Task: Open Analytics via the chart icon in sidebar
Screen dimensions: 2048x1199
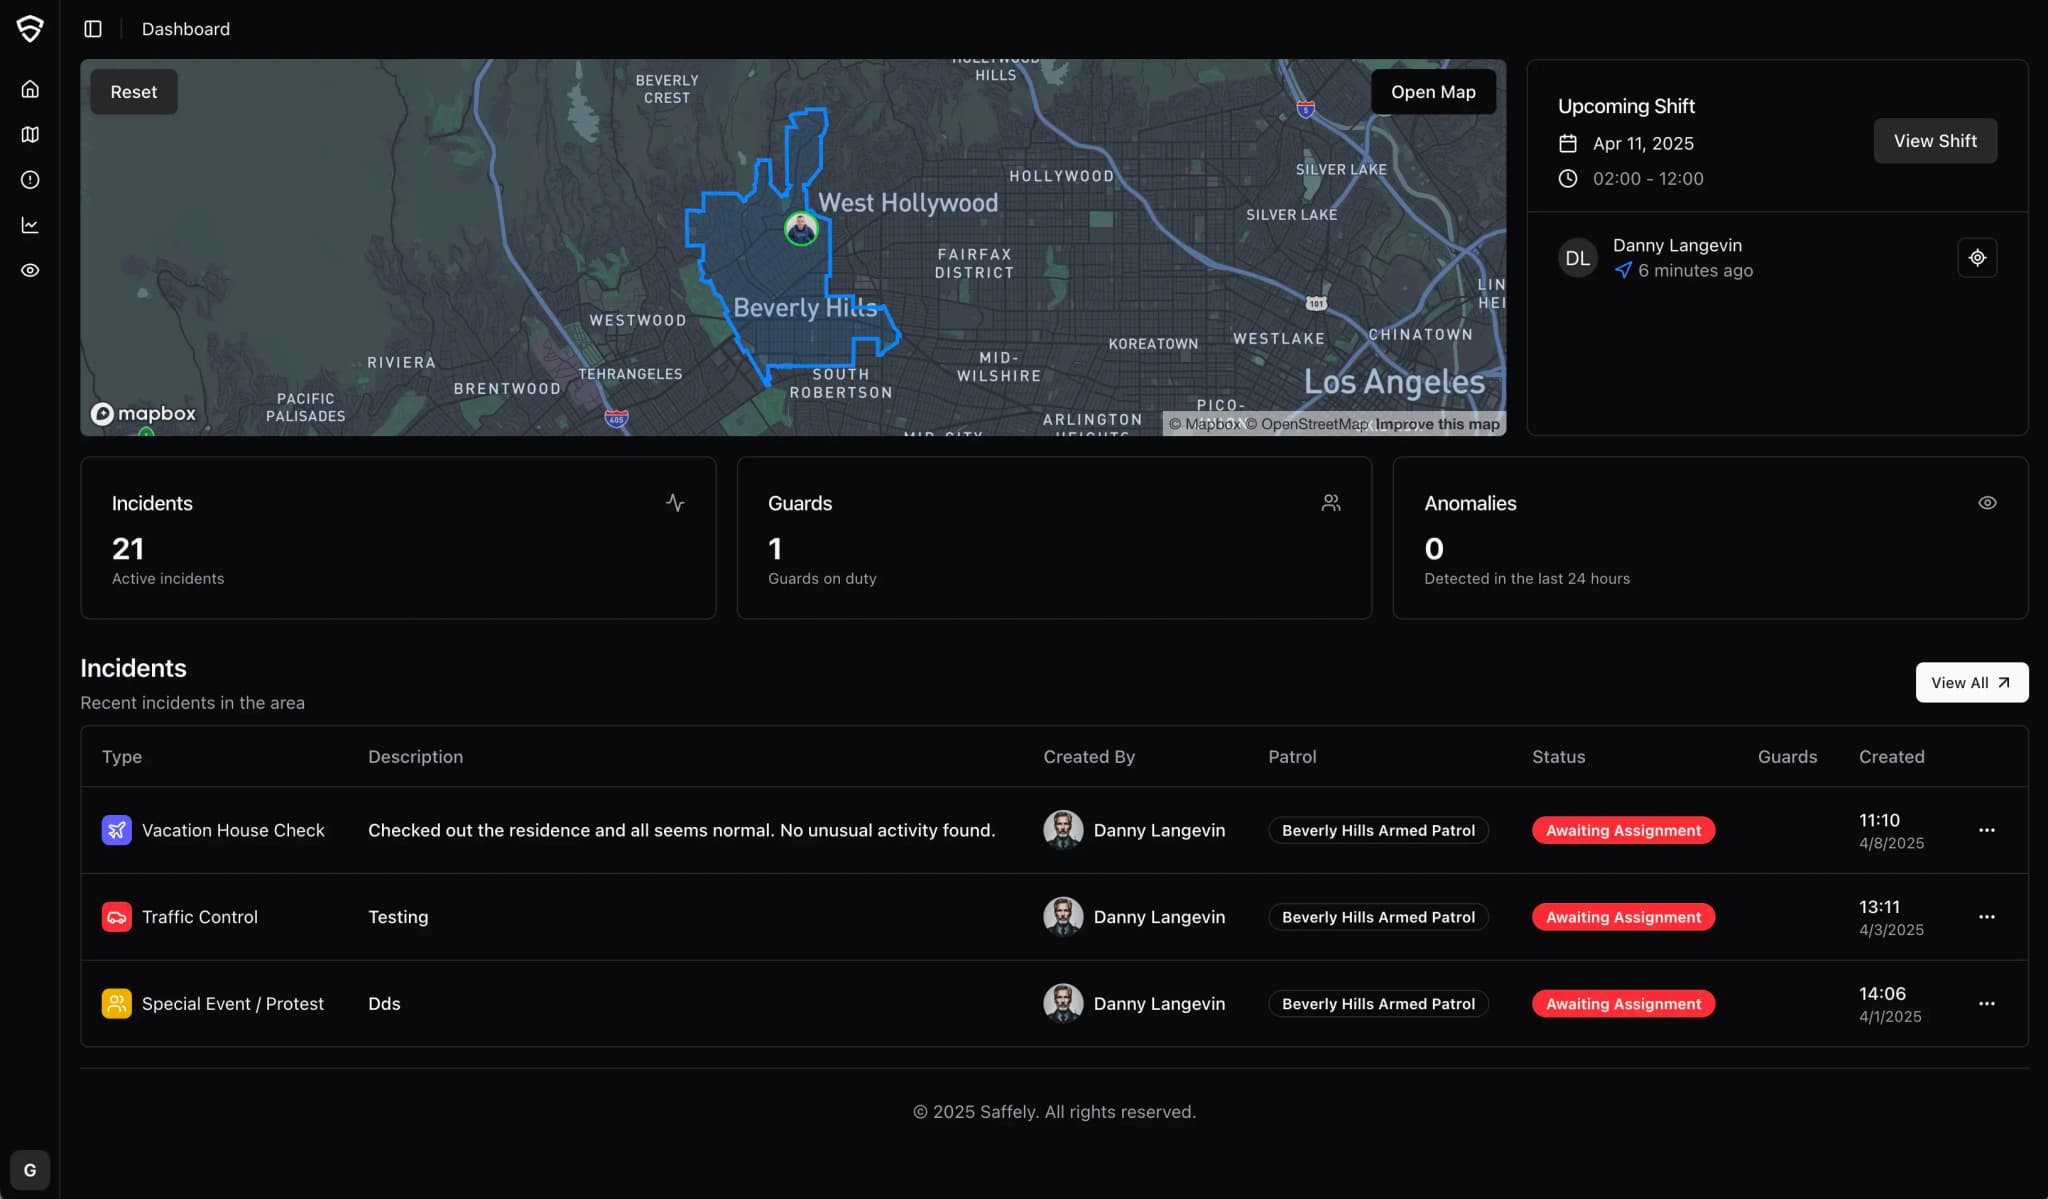Action: click(x=30, y=225)
